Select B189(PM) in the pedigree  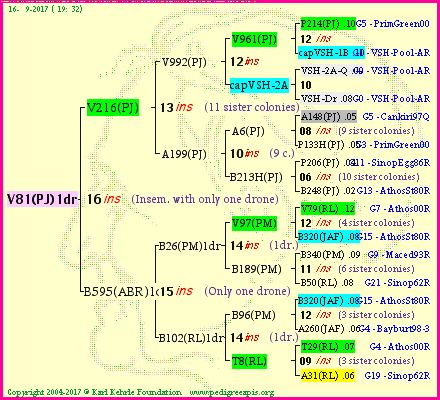click(256, 269)
